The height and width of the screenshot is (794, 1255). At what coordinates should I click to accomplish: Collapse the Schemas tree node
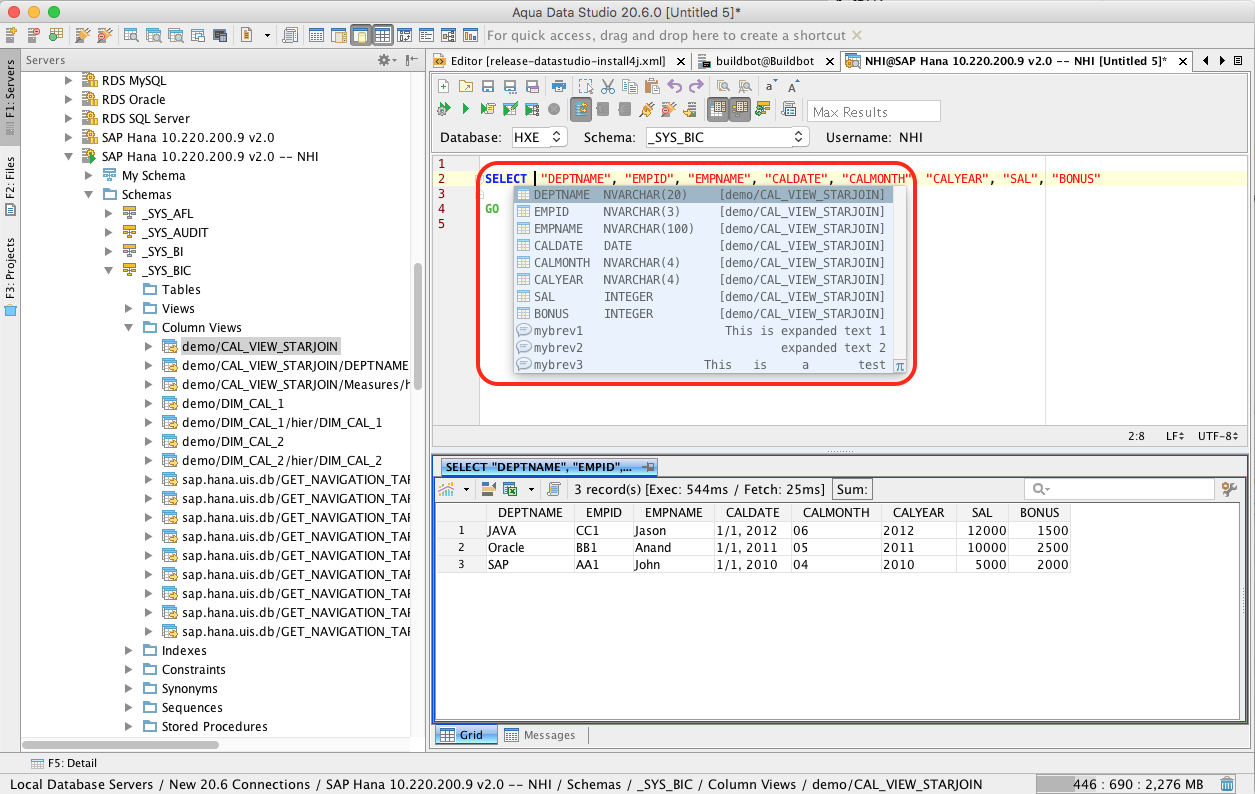89,194
